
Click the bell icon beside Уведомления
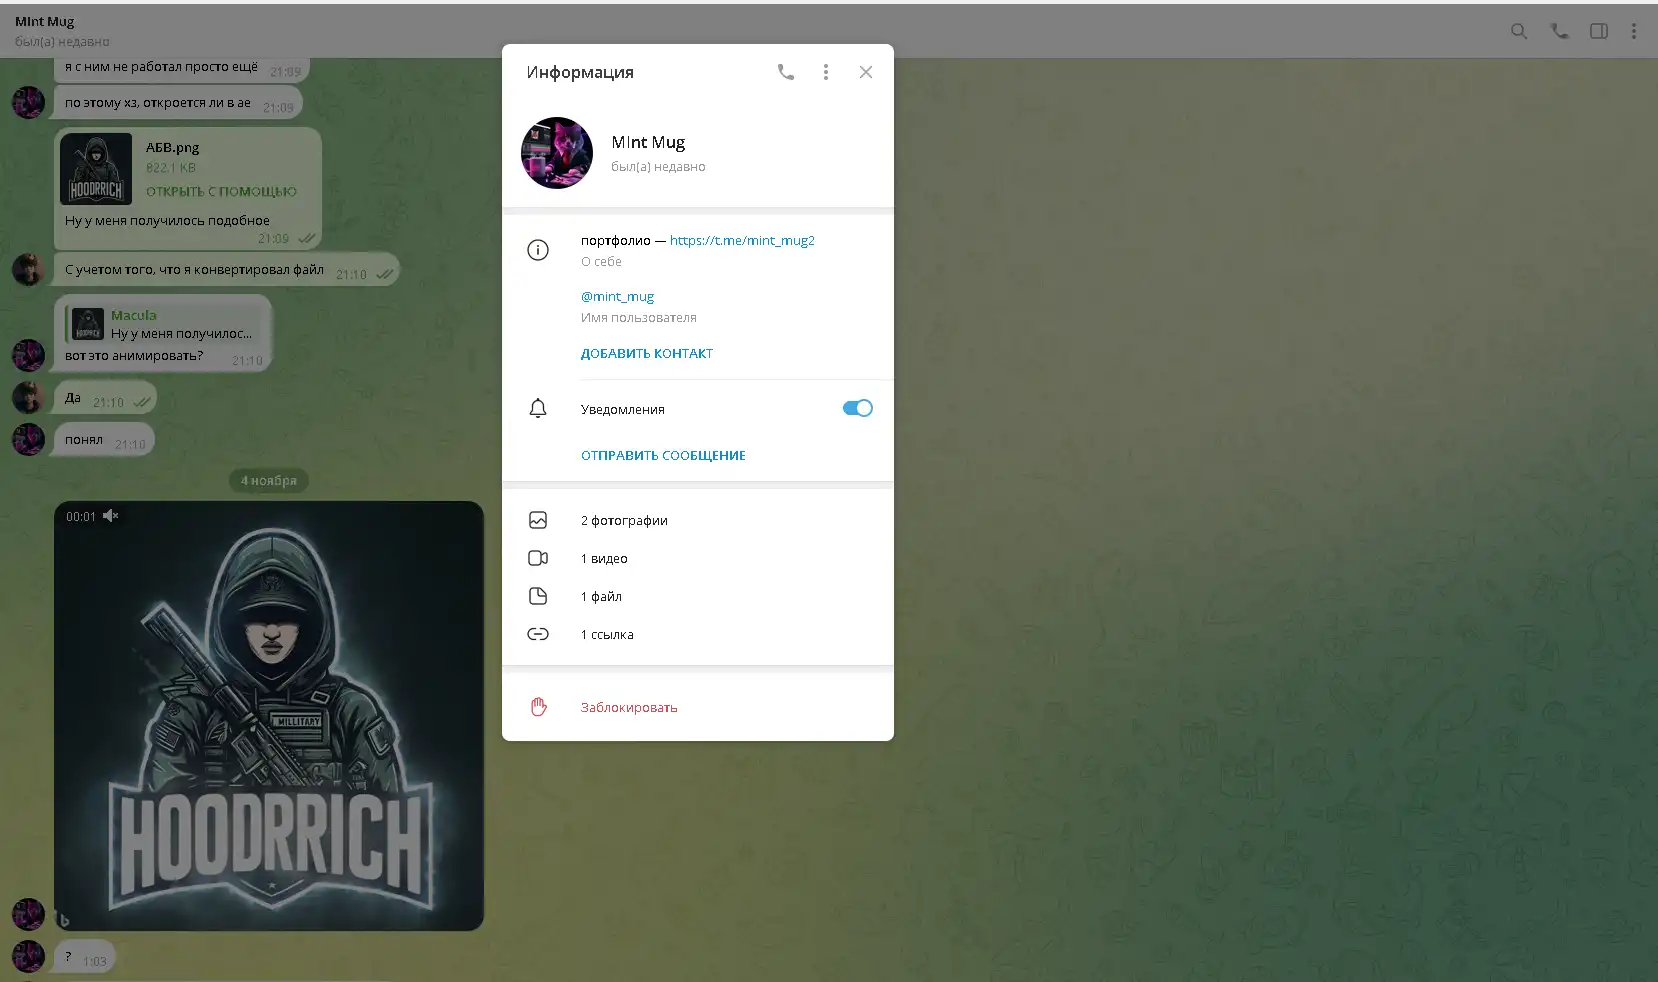click(x=538, y=408)
